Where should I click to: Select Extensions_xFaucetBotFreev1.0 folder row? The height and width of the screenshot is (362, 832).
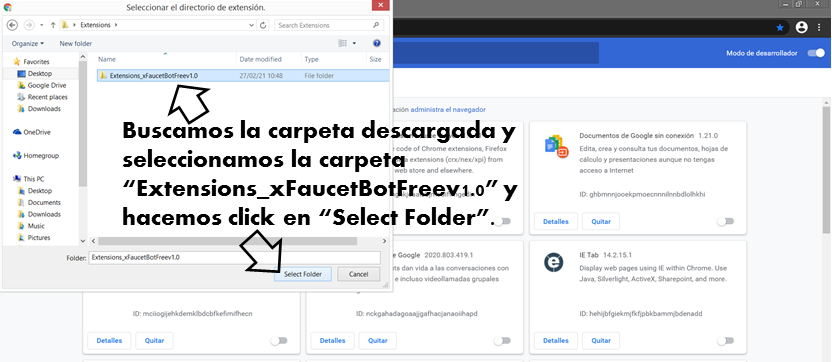coord(243,76)
